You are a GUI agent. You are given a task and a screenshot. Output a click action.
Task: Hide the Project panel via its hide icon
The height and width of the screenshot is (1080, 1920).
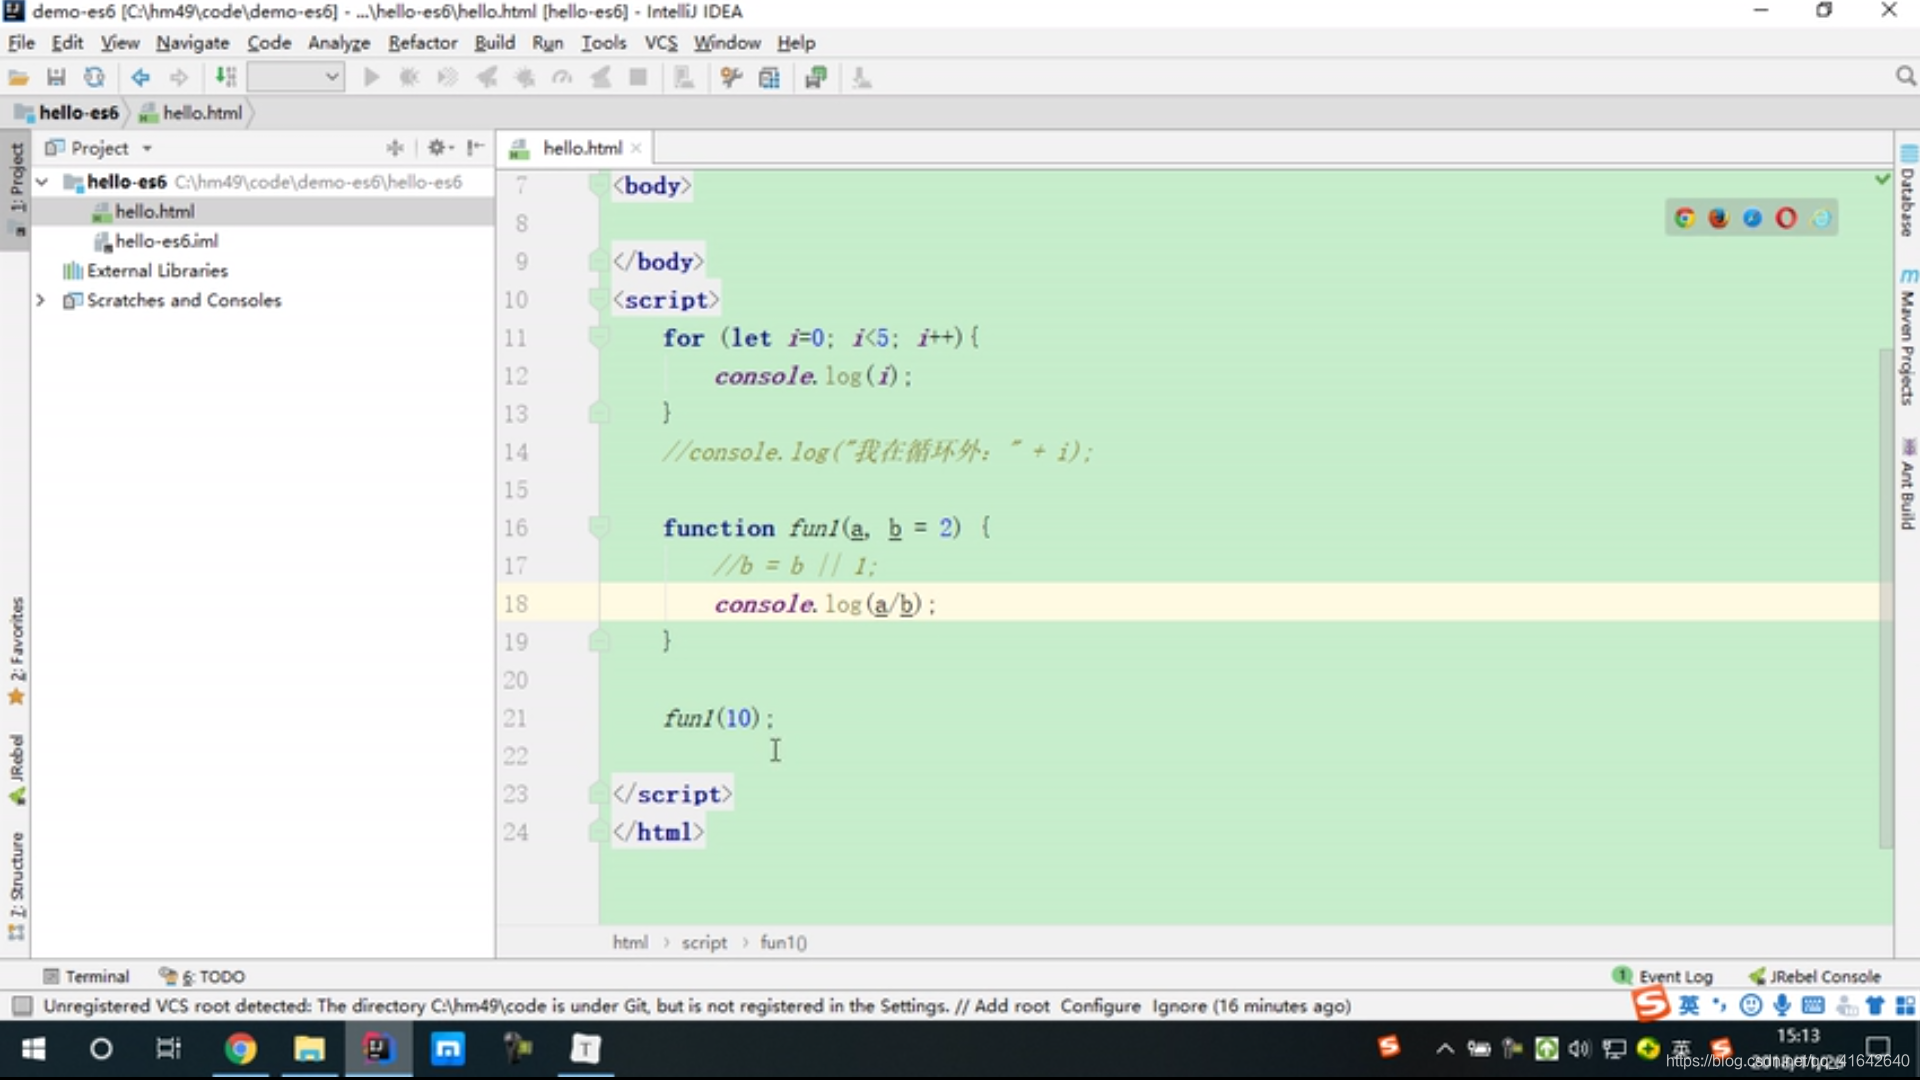[x=476, y=148]
